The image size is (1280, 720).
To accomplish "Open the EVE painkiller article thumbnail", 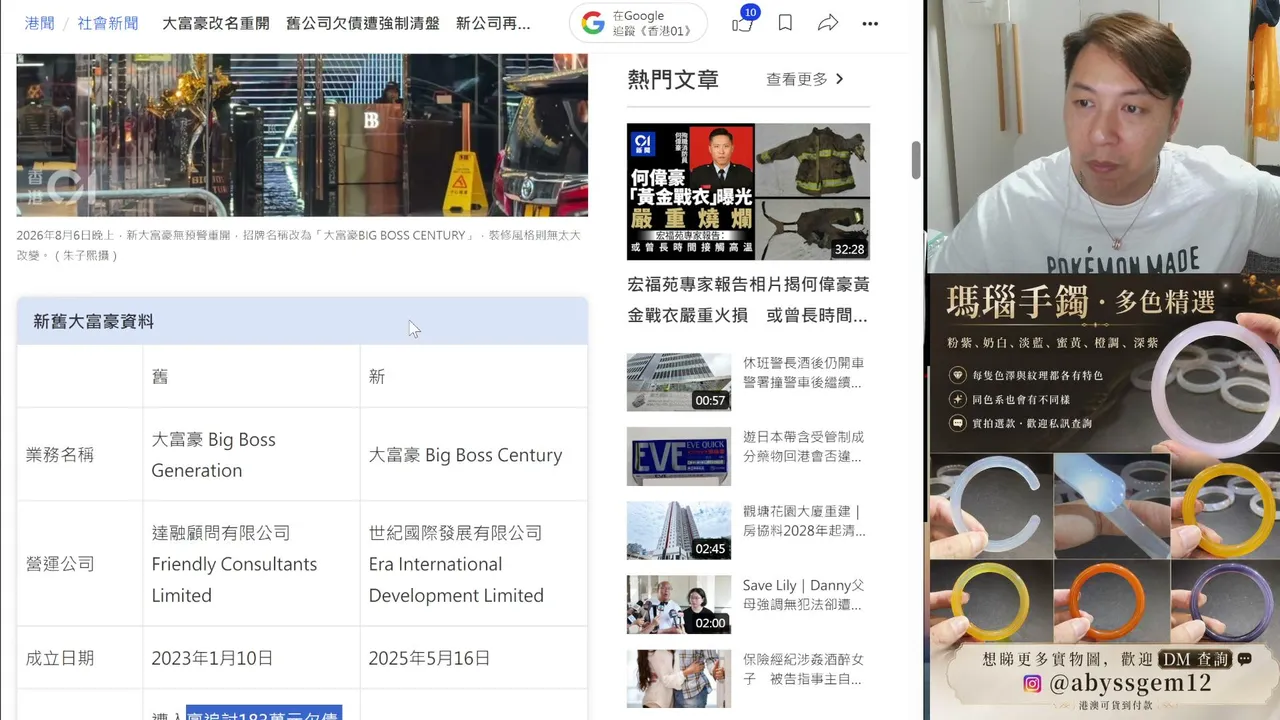I will coord(679,456).
